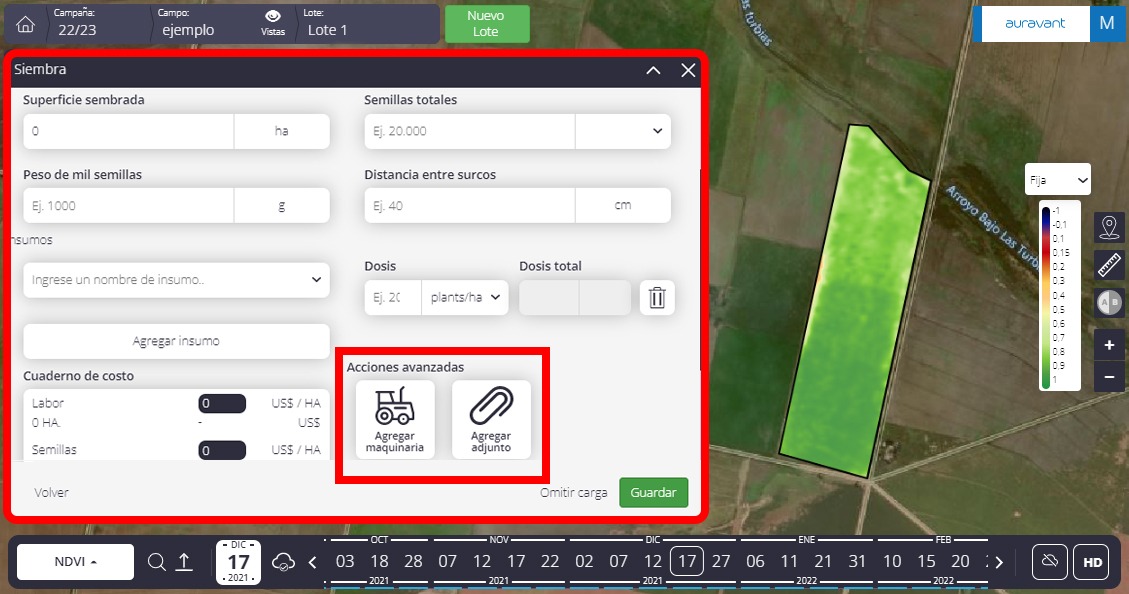The image size is (1129, 594).
Task: Zoom in the map with plus
Action: tap(1110, 346)
